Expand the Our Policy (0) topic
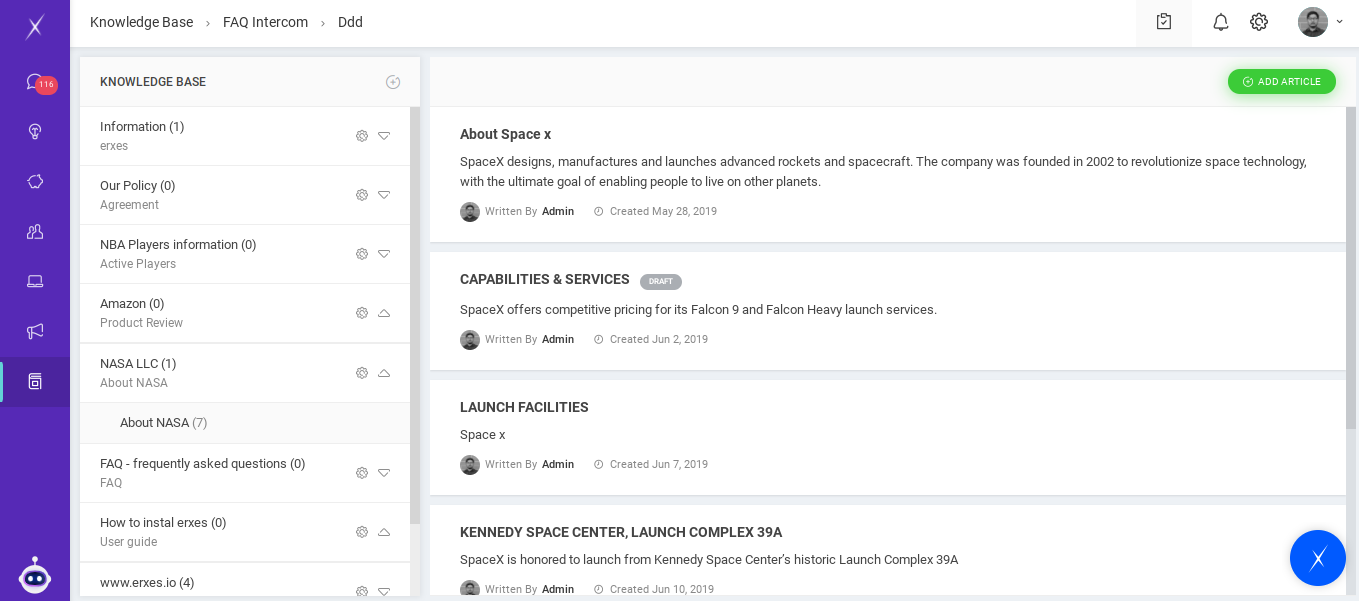This screenshot has height=601, width=1359. [x=384, y=195]
